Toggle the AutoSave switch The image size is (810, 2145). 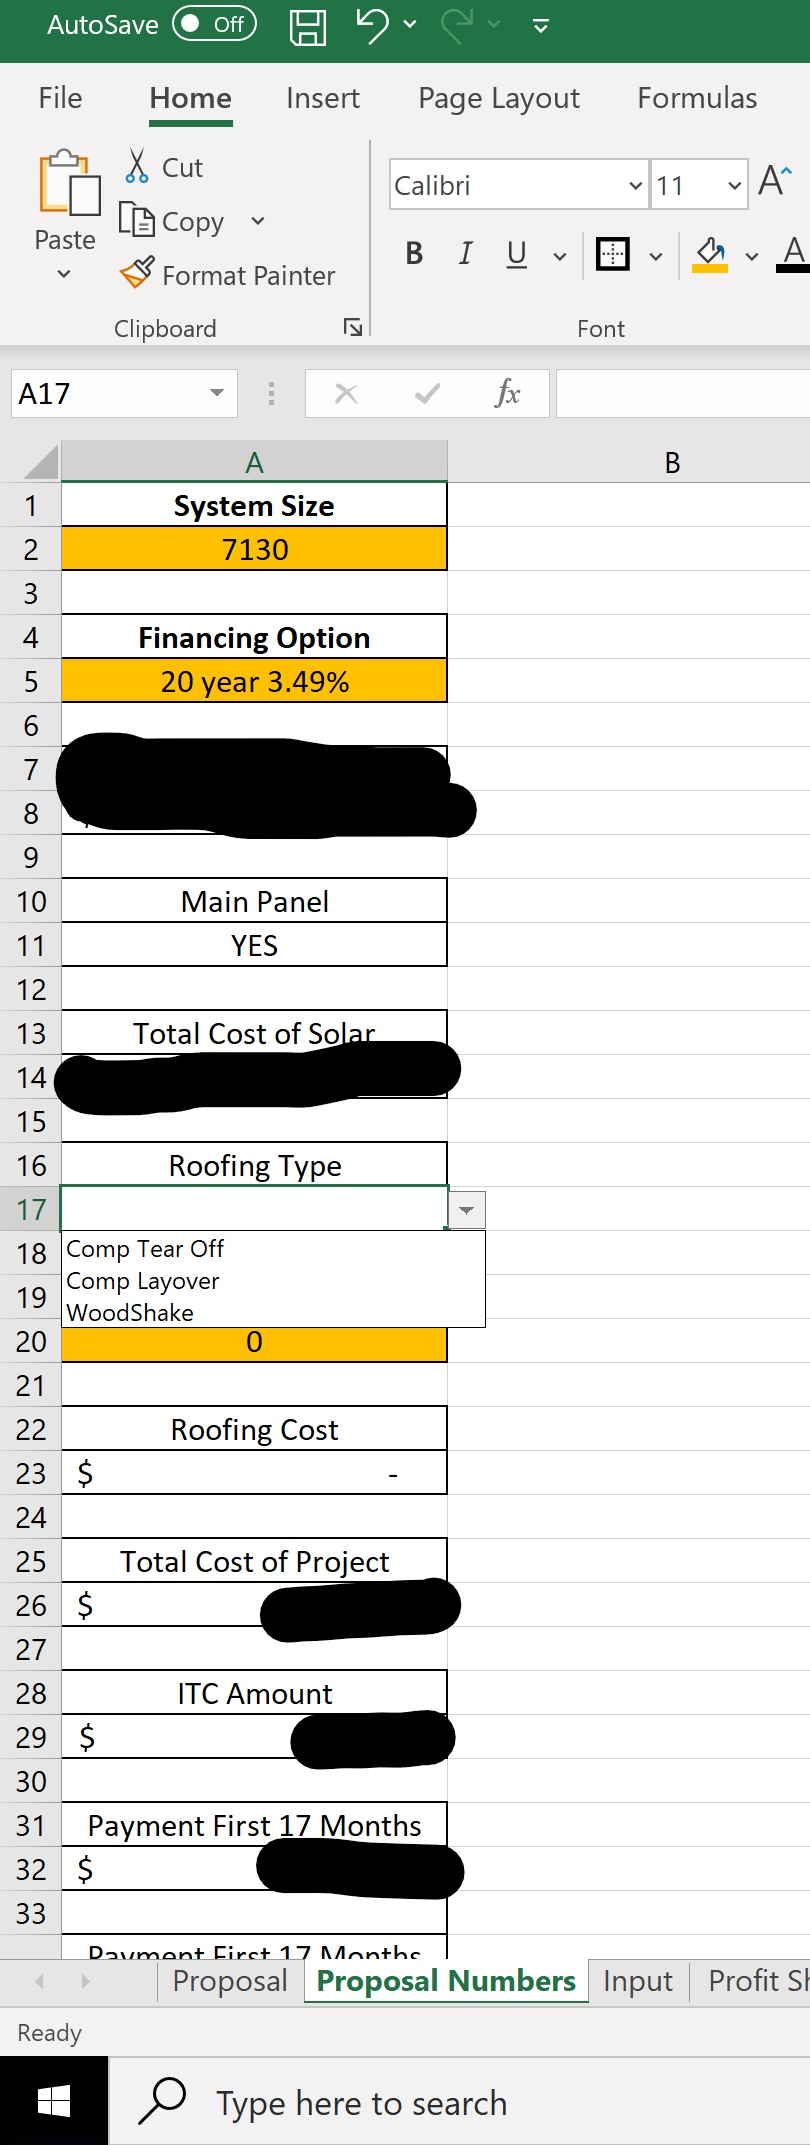(x=214, y=24)
